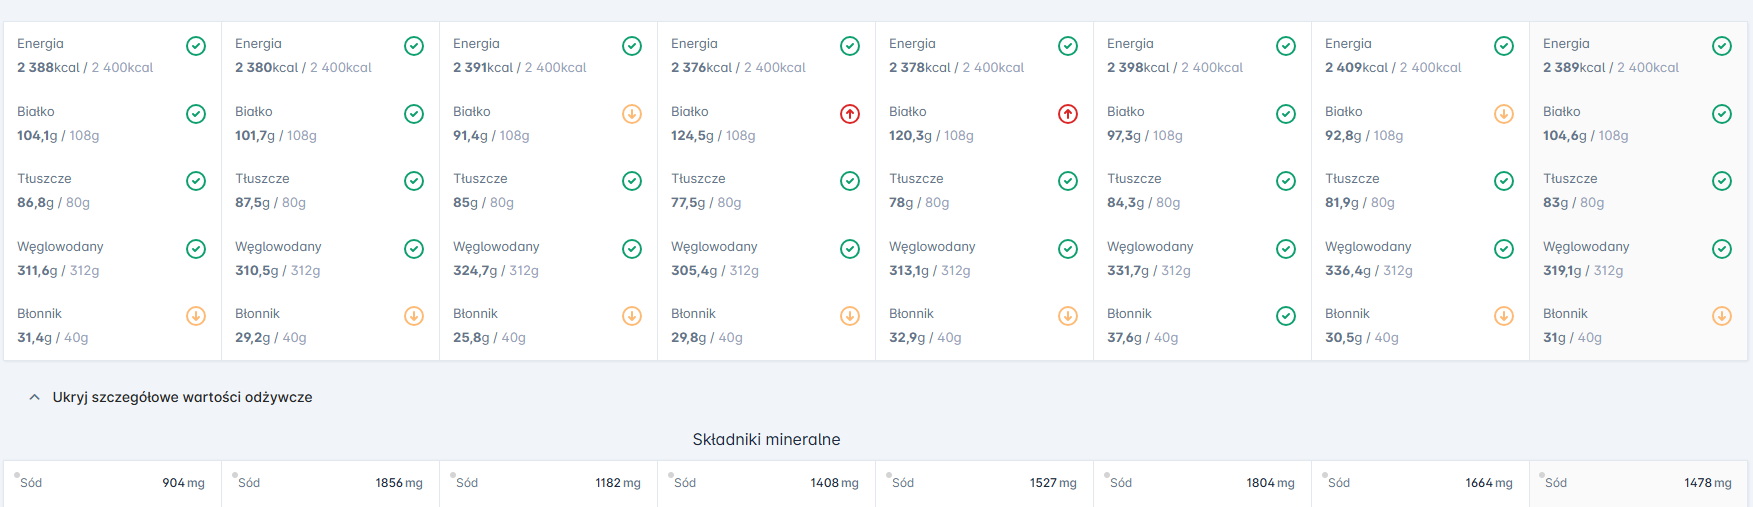Click orange down-arrow icon beside Błonnik 31,4g

(196, 316)
